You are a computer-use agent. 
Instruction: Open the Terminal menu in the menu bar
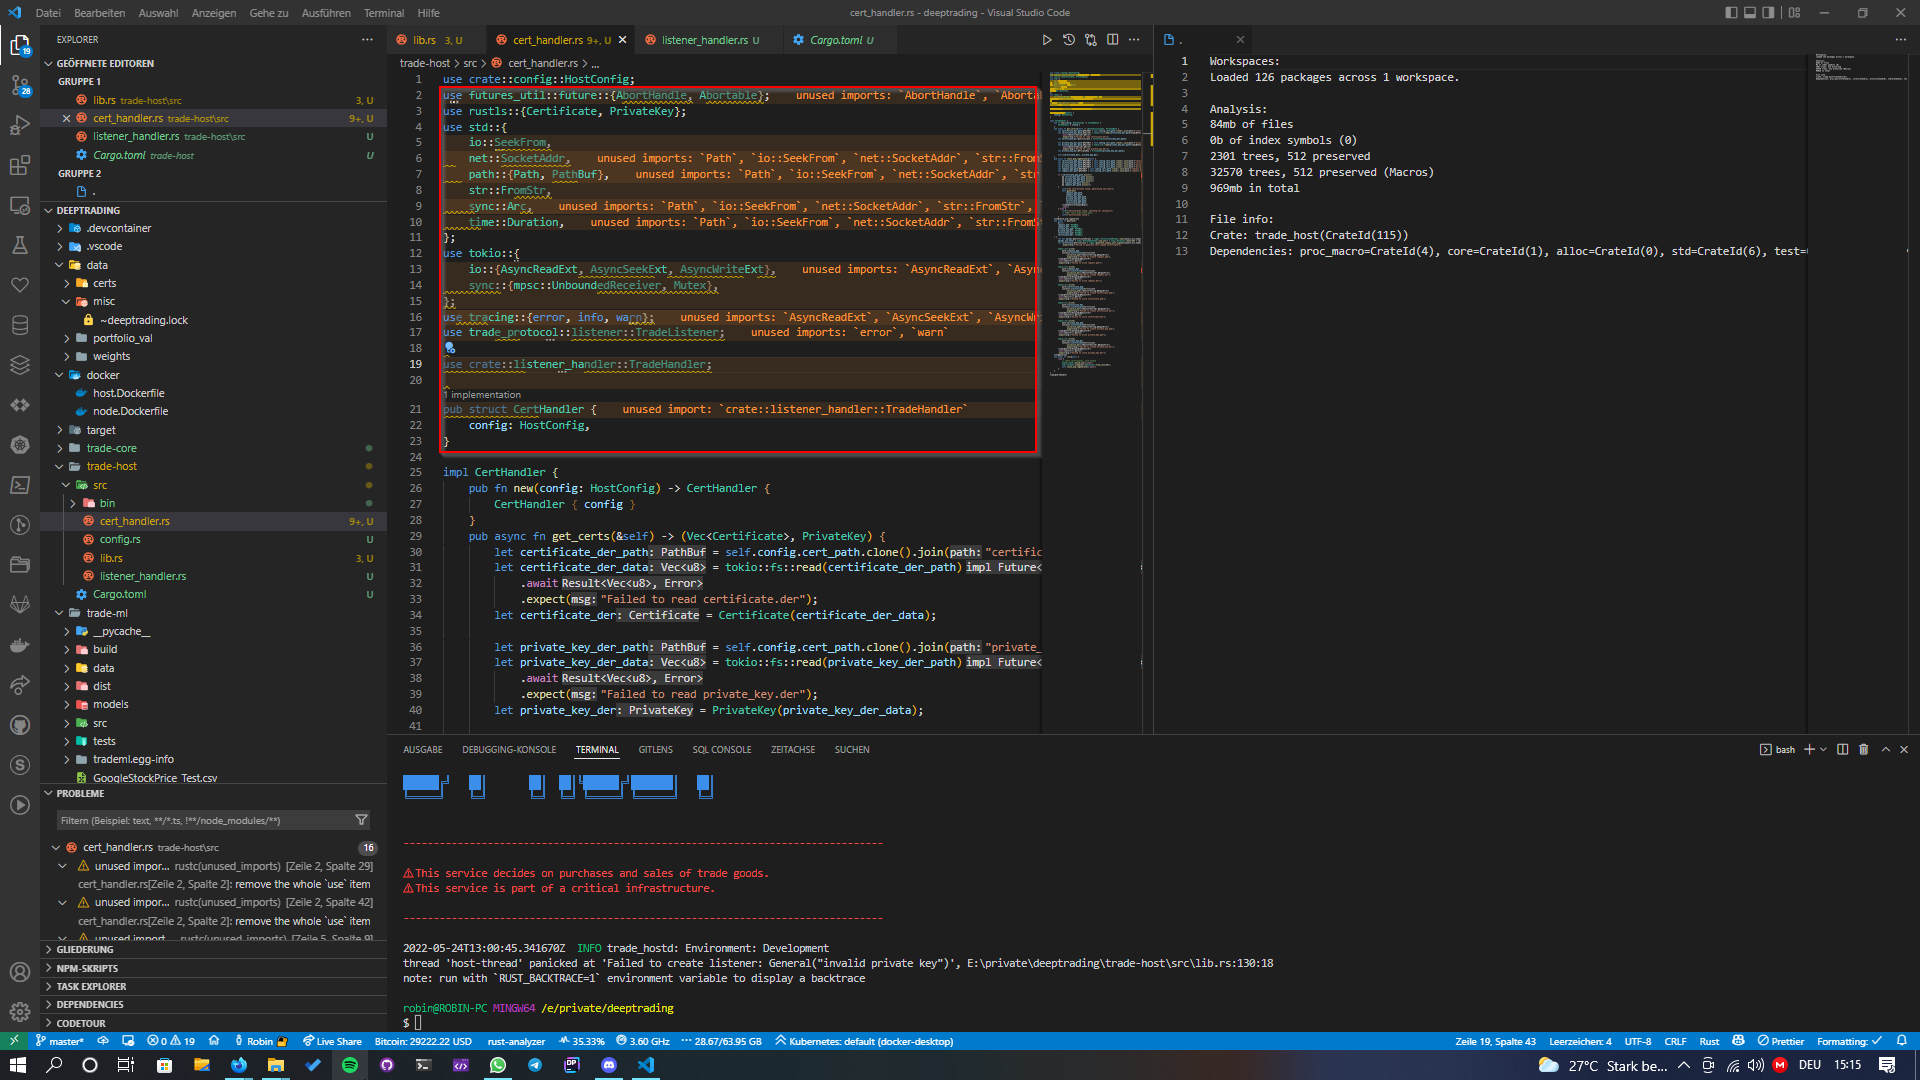point(383,13)
